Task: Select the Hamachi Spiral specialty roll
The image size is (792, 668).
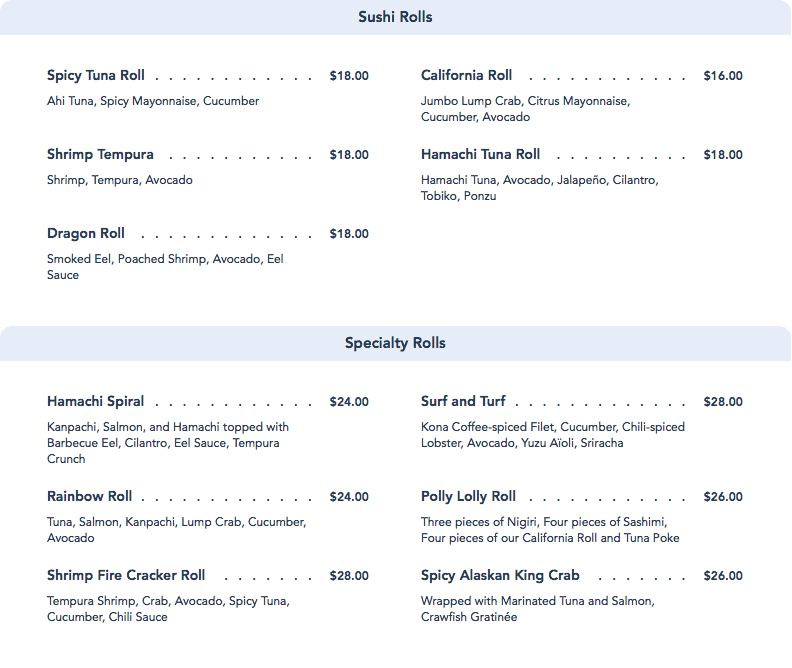Action: pyautogui.click(x=95, y=402)
